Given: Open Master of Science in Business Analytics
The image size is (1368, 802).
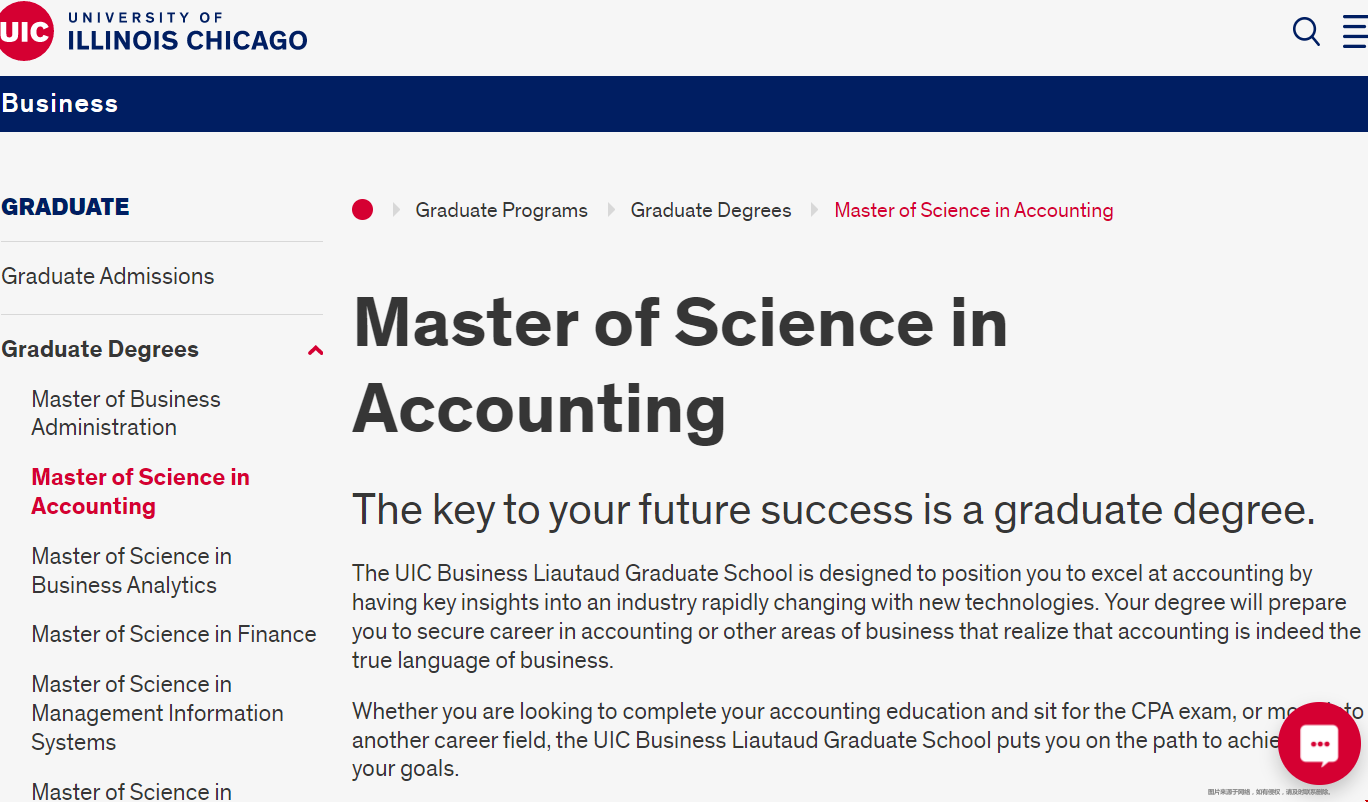Looking at the screenshot, I should 131,570.
